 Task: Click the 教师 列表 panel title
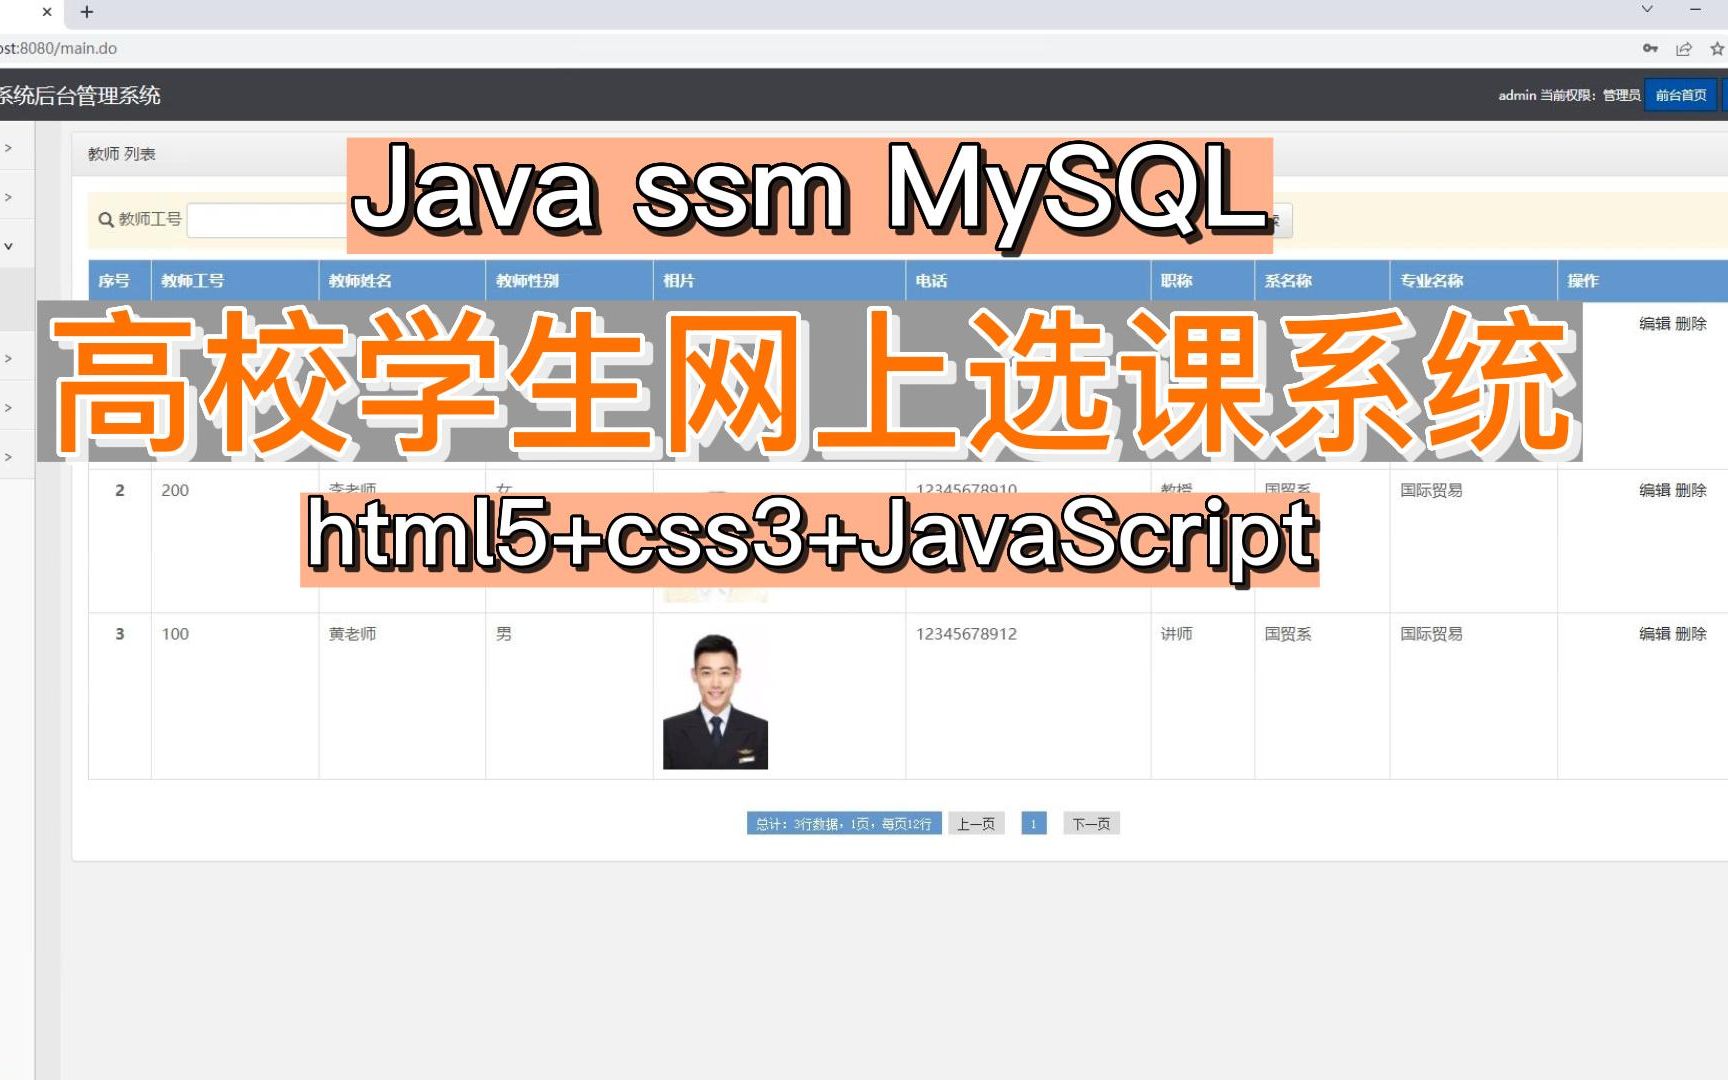click(x=122, y=154)
